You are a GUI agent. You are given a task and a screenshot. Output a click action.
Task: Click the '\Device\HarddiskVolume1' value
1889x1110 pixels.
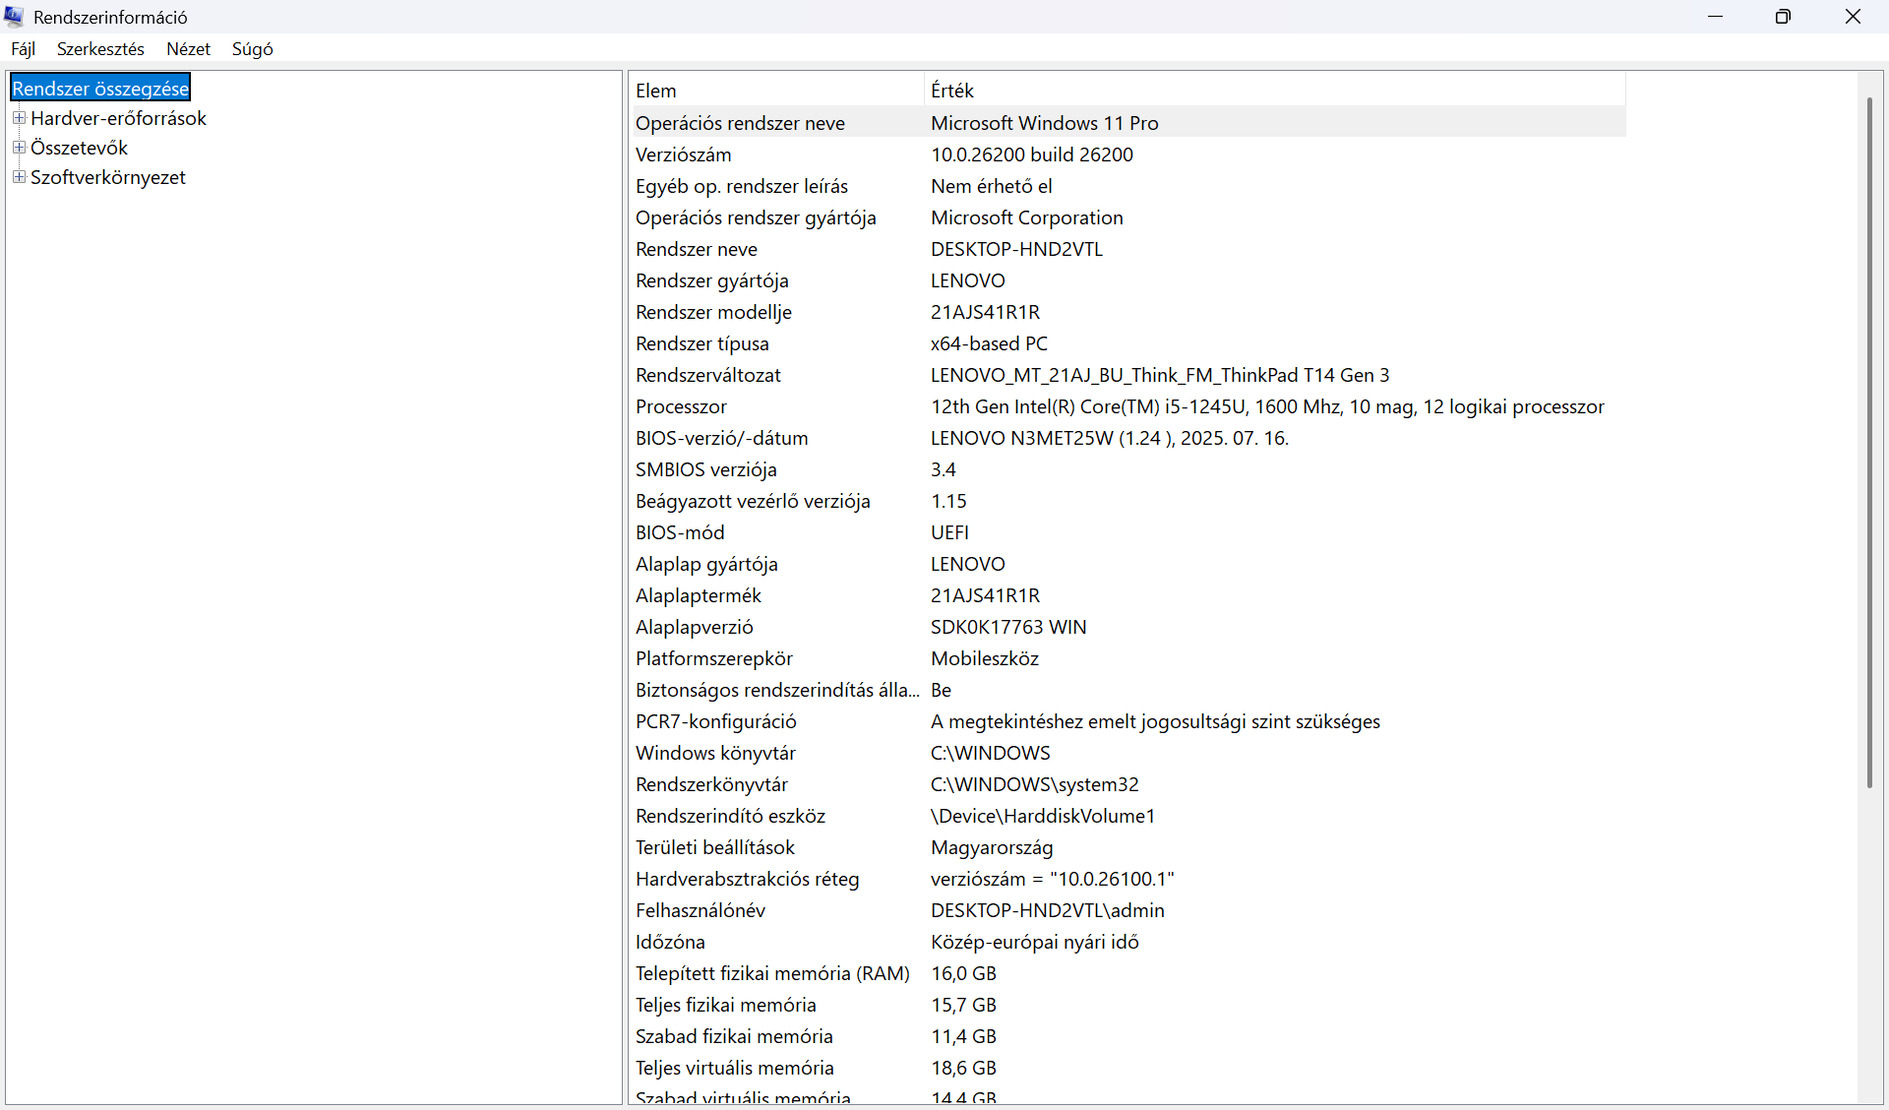(x=1043, y=816)
